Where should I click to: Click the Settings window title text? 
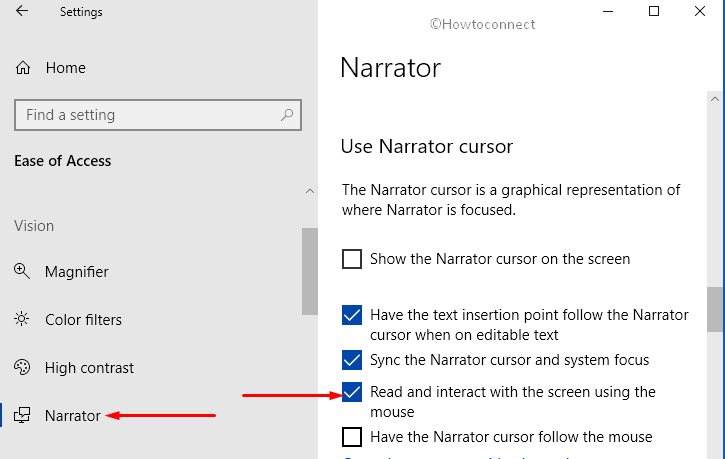click(81, 12)
